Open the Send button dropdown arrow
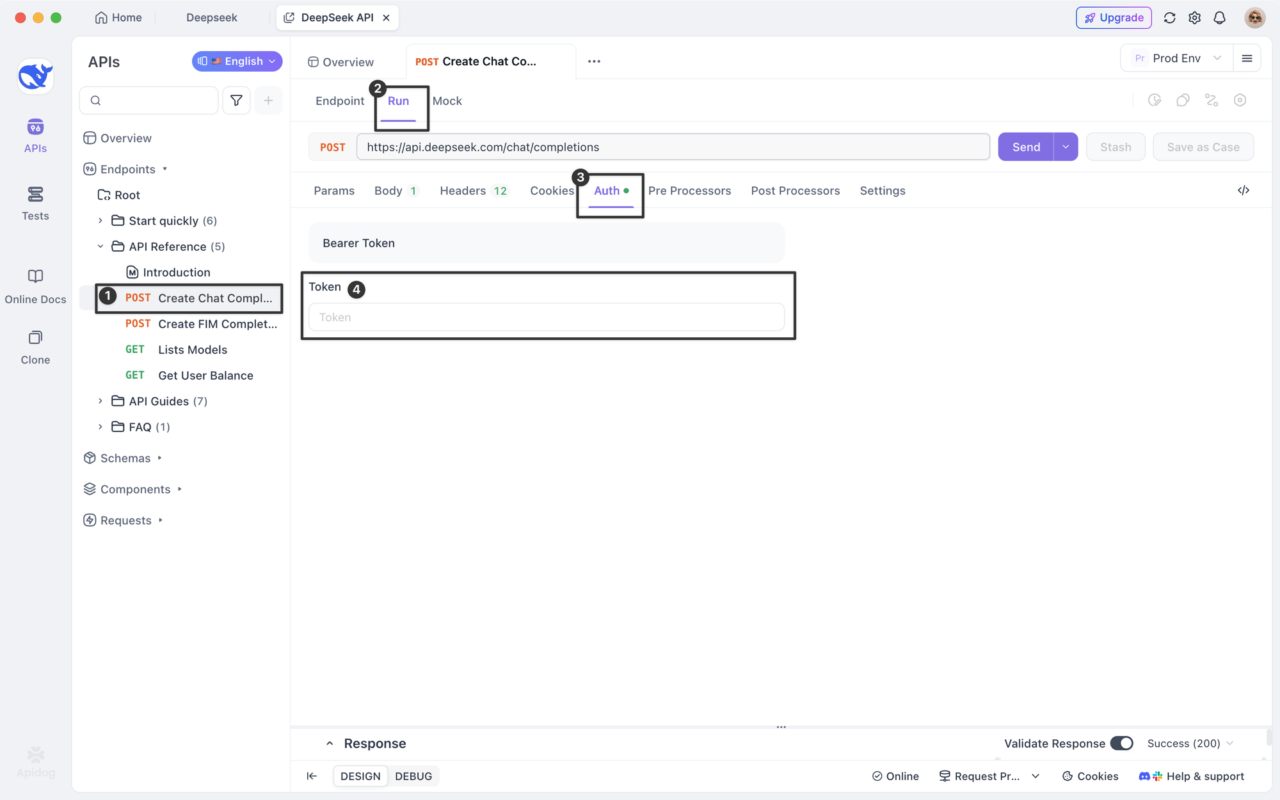This screenshot has width=1280, height=800. [x=1066, y=147]
